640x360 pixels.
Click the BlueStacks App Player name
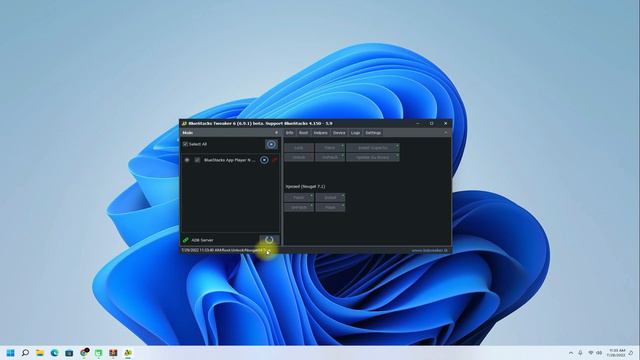229,160
